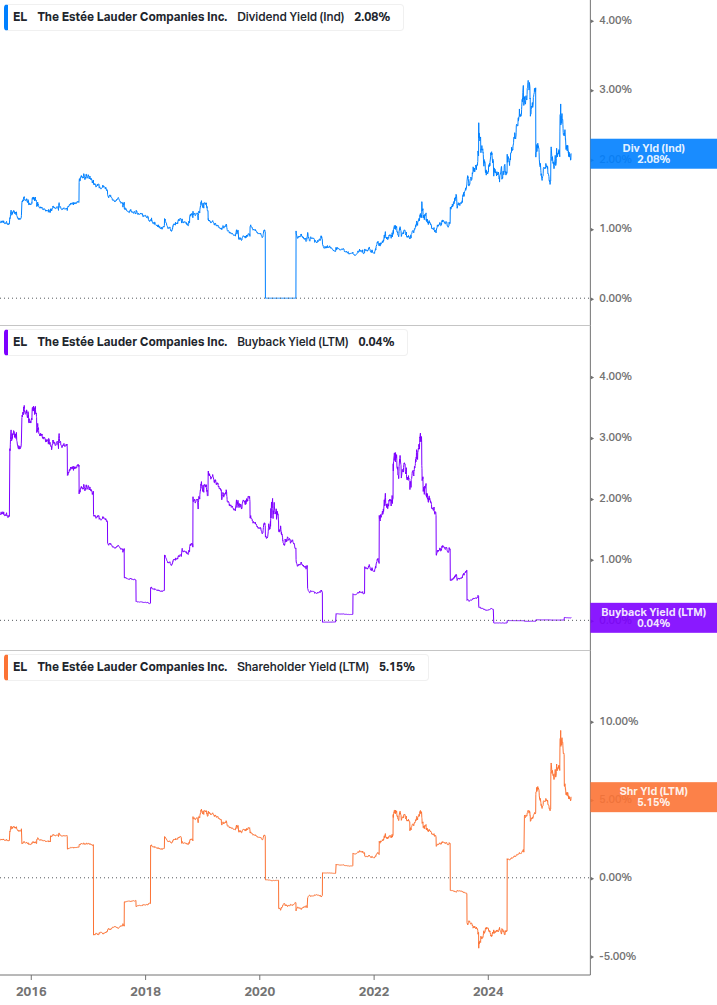Click the EL ticker in the dividend yield legend
This screenshot has height=1005, width=717.
pos(20,17)
